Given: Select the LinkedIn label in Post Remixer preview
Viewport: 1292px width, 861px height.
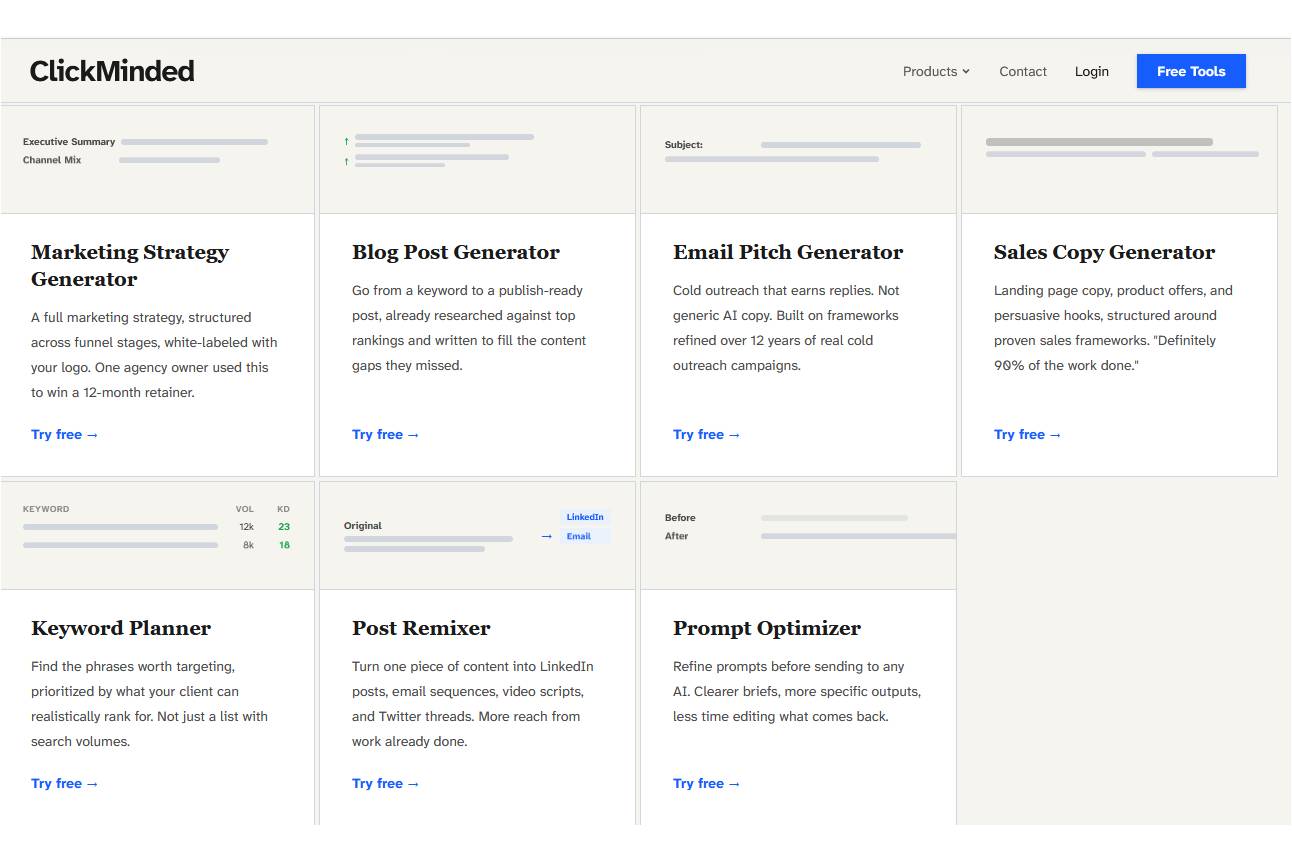Looking at the screenshot, I should 585,517.
